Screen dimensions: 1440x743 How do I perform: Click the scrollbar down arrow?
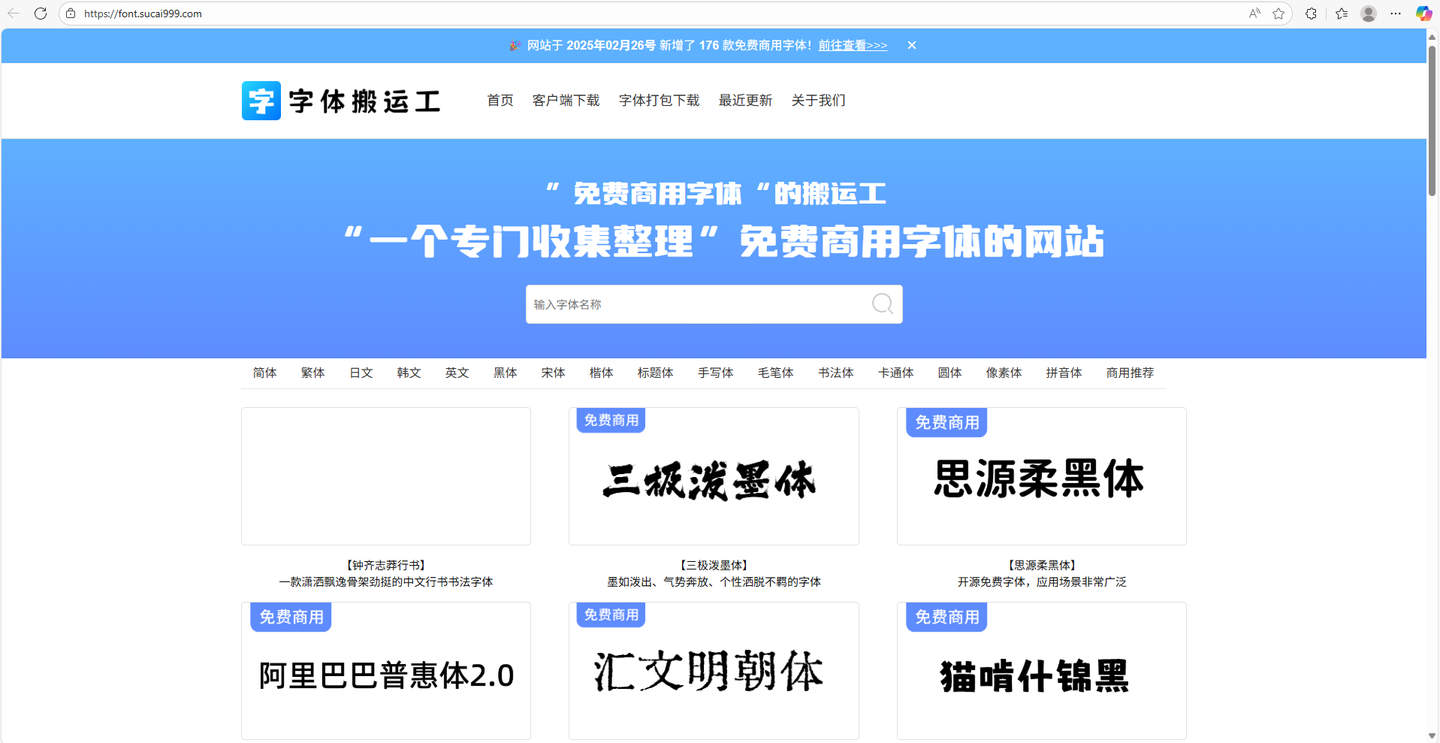[x=1432, y=736]
